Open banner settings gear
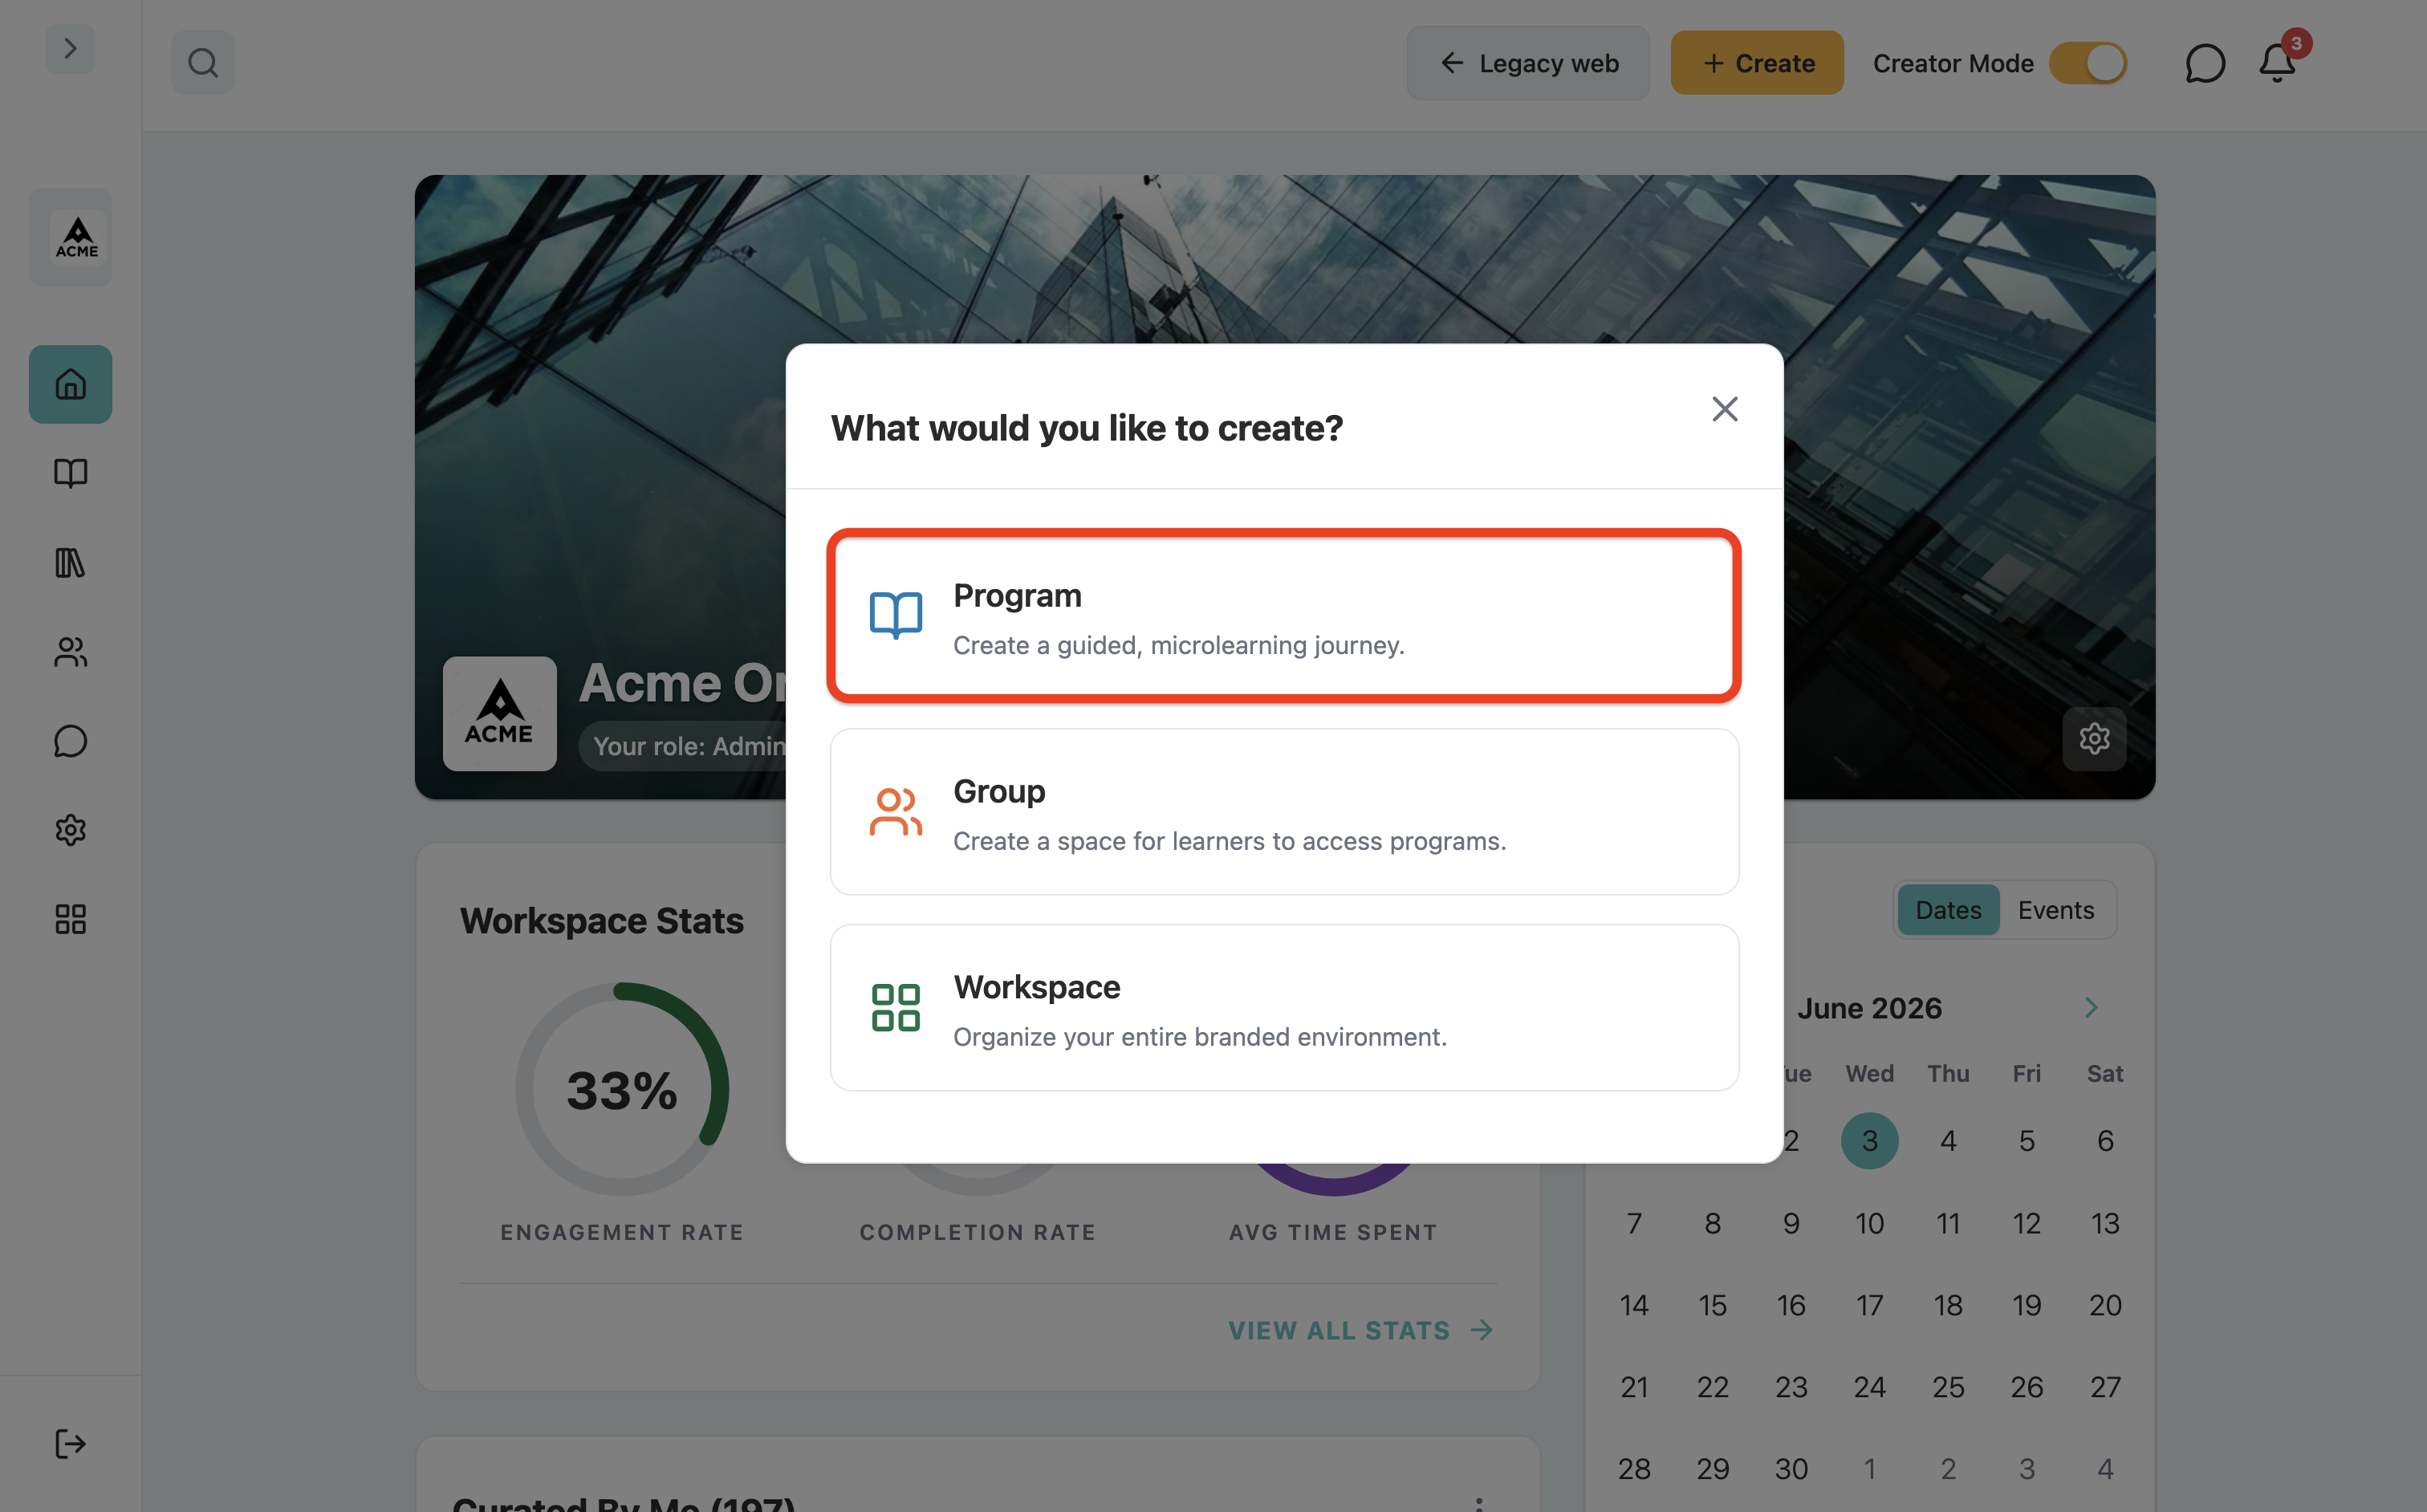2427x1512 pixels. (x=2094, y=739)
